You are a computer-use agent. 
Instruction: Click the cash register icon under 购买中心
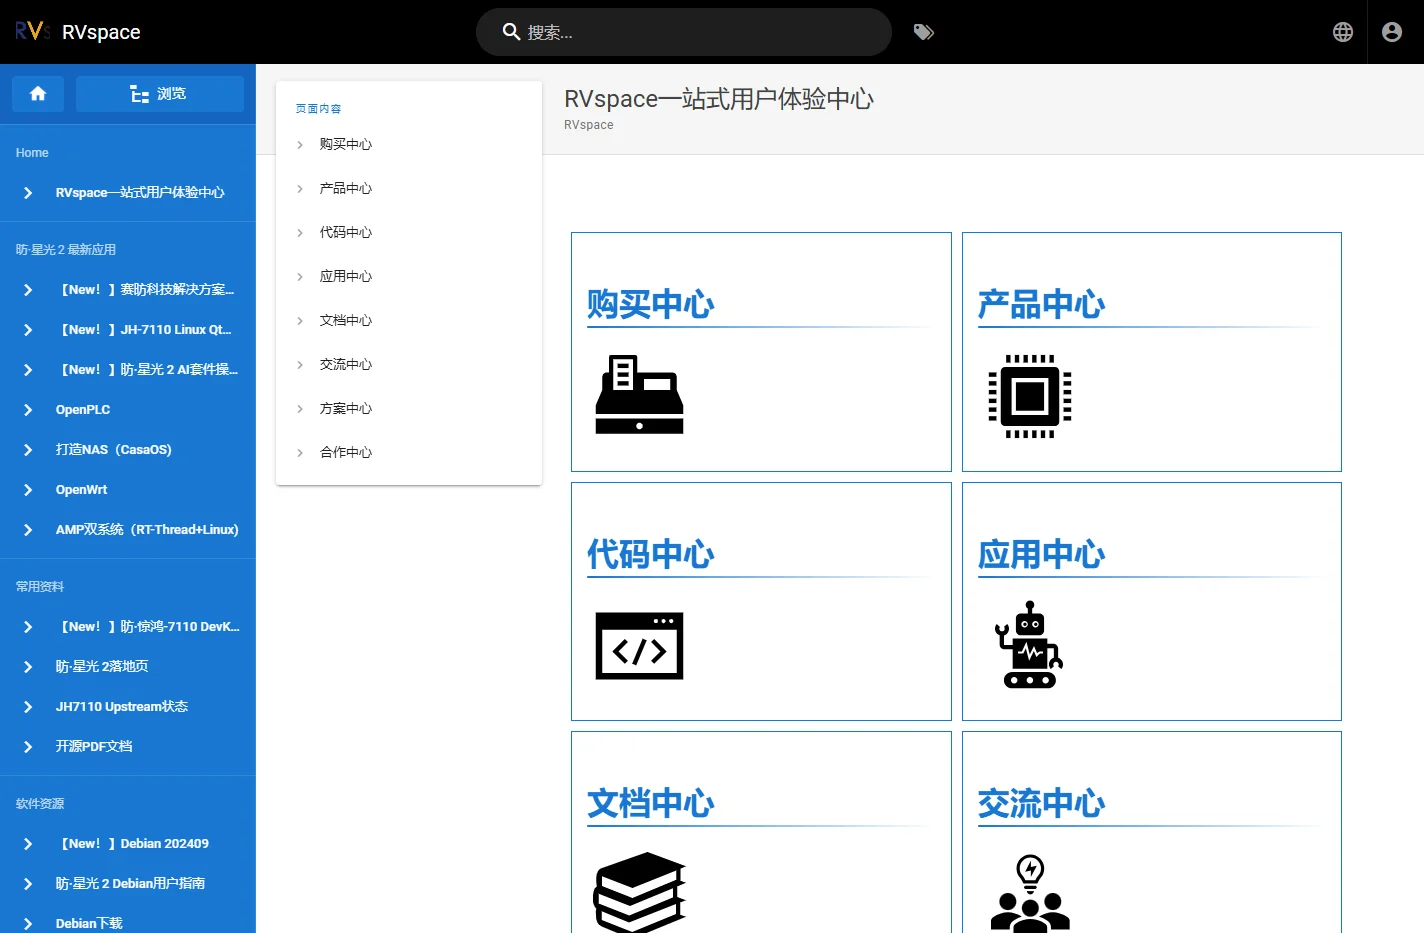[639, 394]
